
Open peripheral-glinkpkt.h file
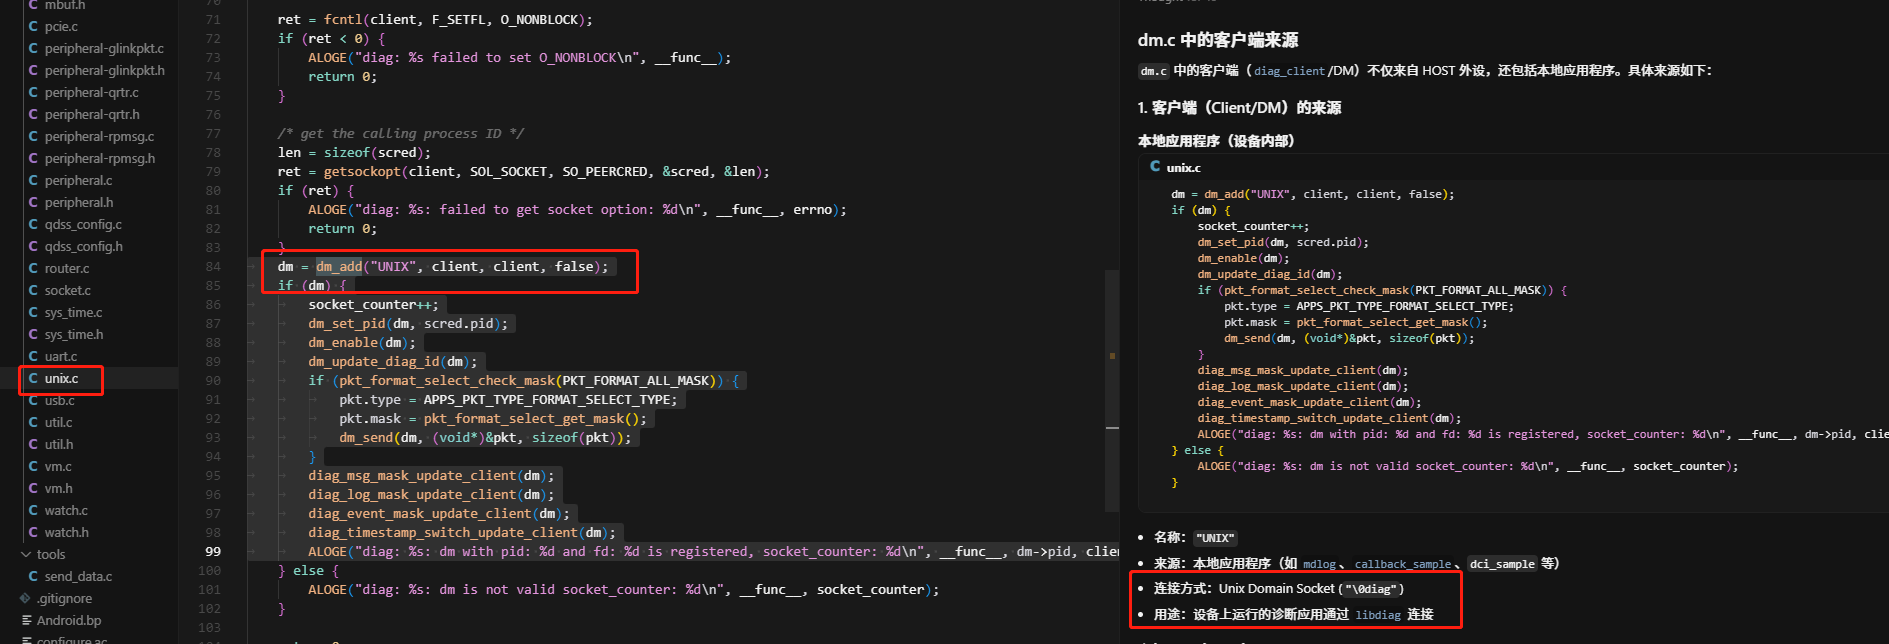click(104, 70)
